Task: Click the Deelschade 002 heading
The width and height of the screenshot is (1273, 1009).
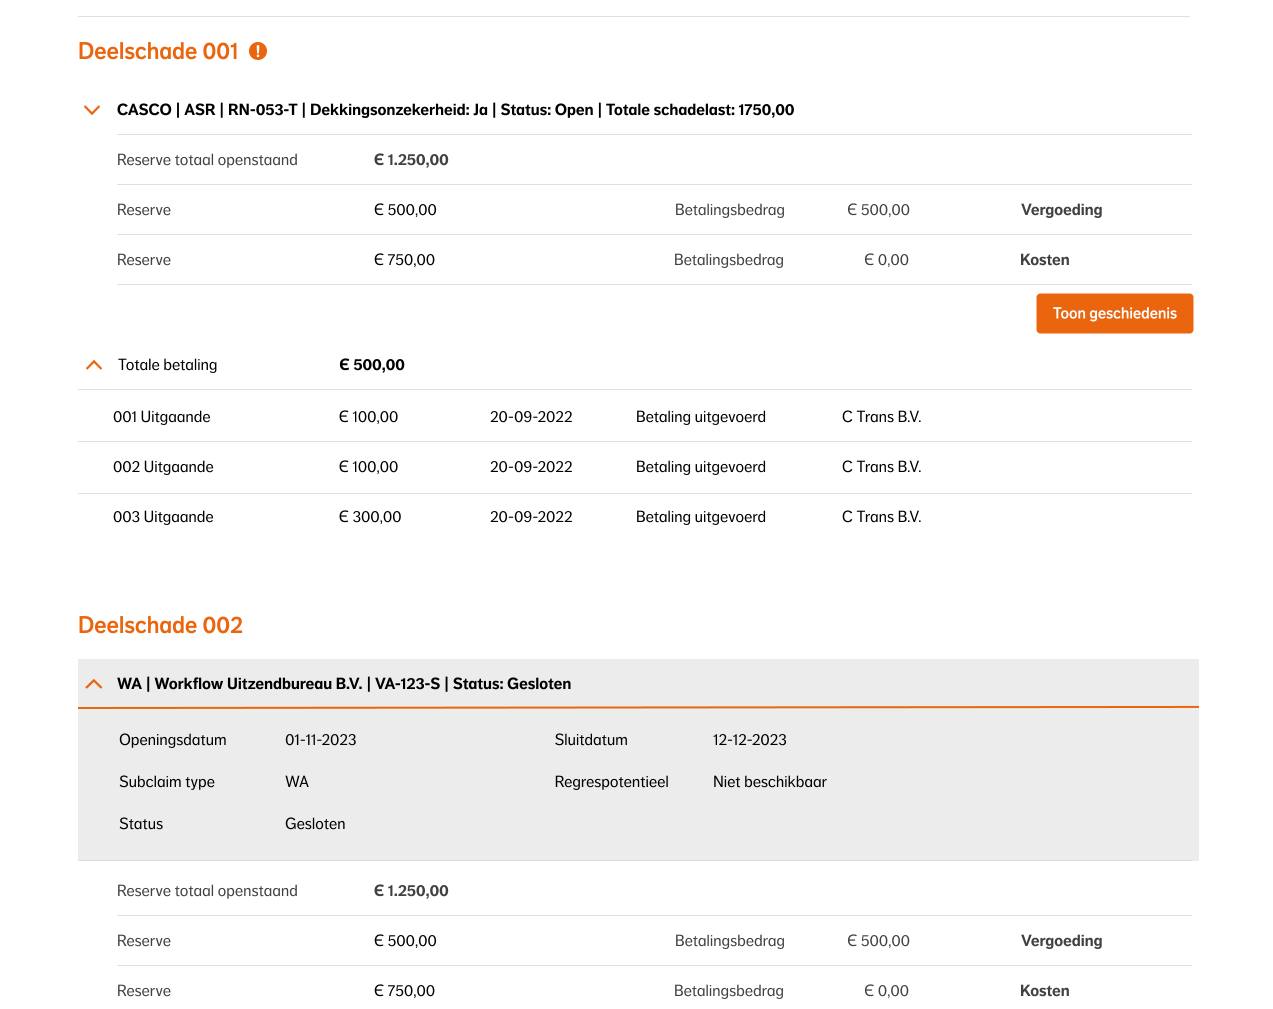Action: [x=160, y=625]
